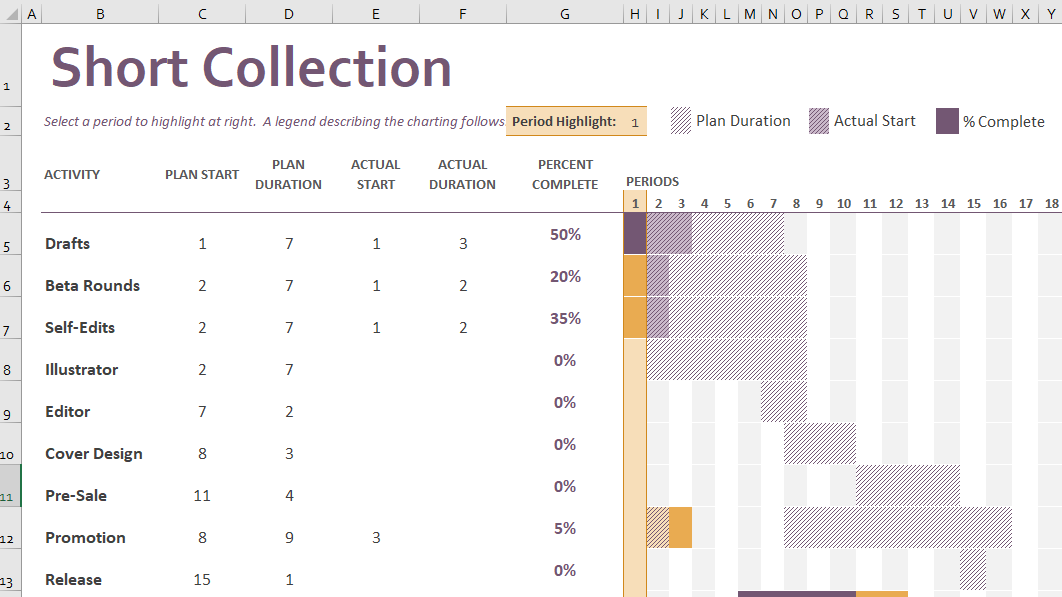
Task: Select row 11 header
Action: tap(10, 486)
